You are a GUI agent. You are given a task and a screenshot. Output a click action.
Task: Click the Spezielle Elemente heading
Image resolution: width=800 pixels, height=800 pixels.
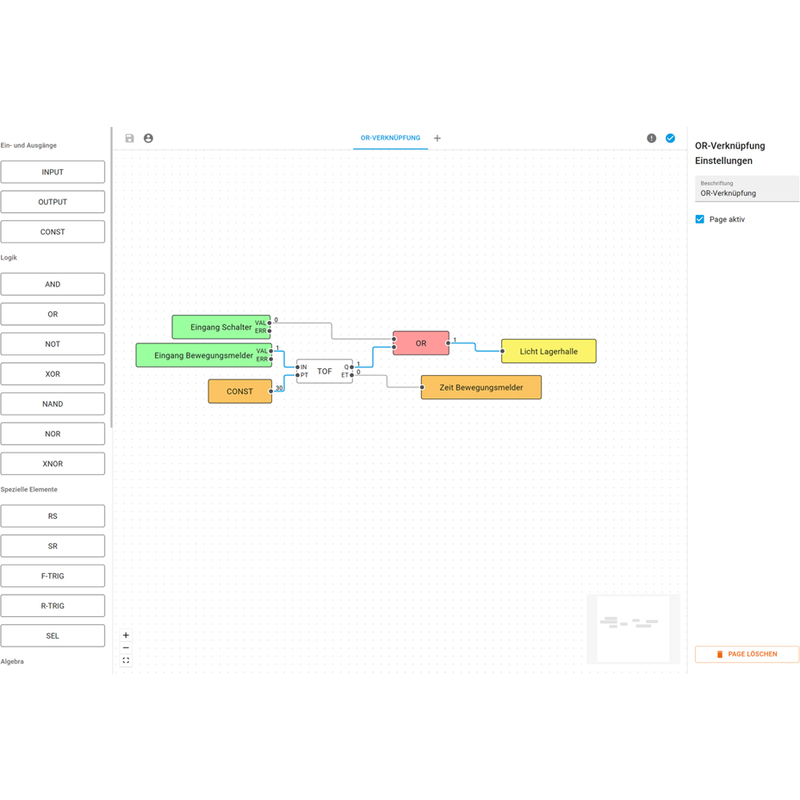tap(29, 489)
